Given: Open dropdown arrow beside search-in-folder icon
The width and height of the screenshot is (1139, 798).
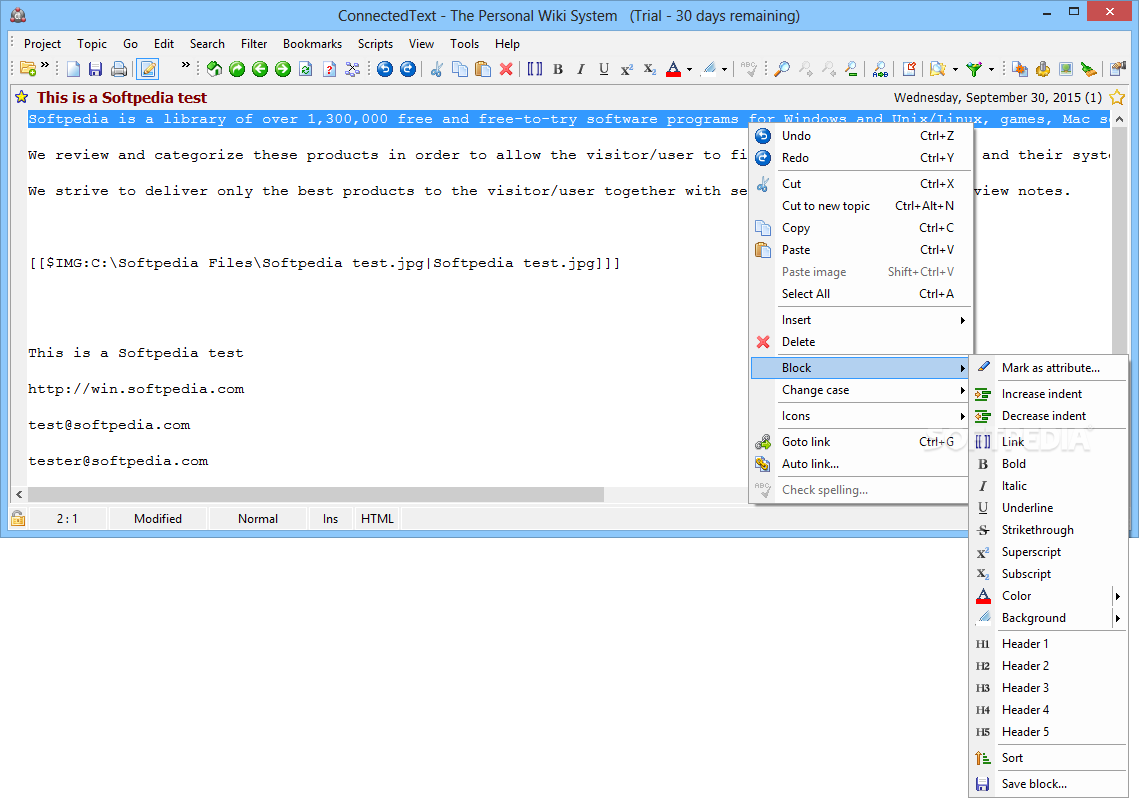Looking at the screenshot, I should coord(954,70).
